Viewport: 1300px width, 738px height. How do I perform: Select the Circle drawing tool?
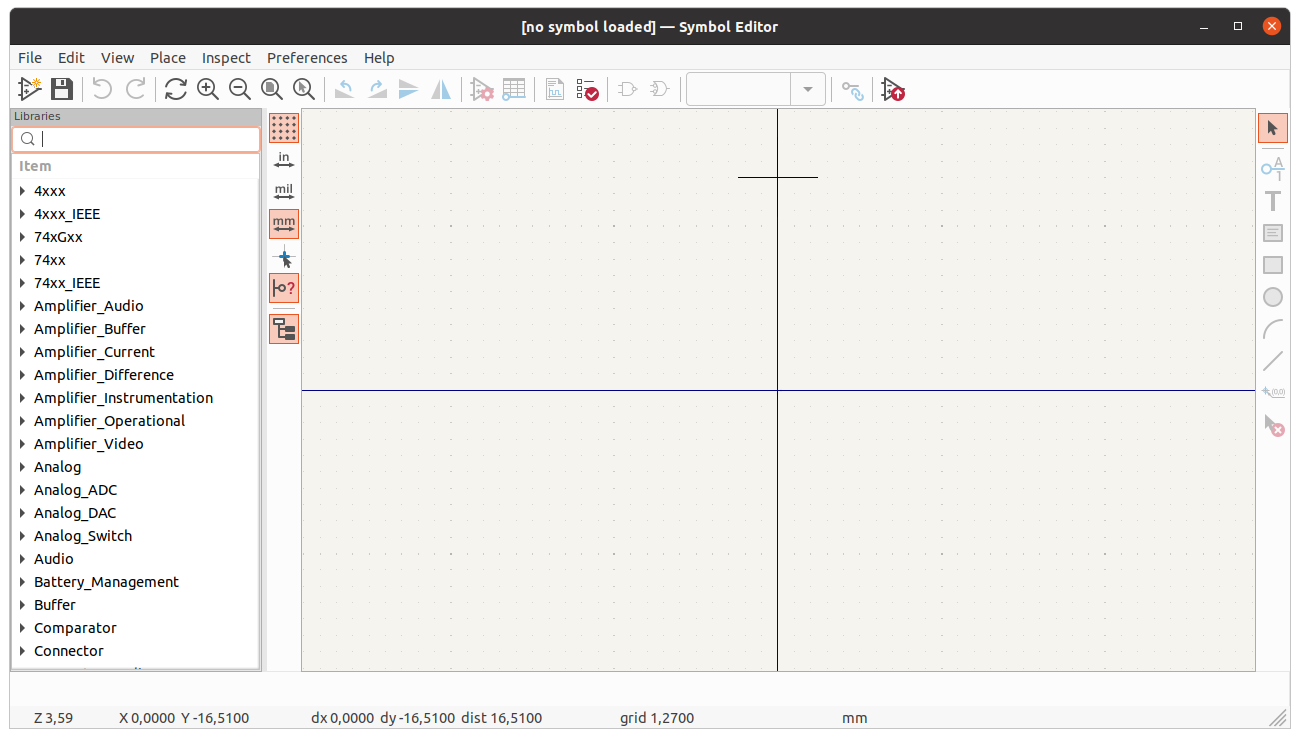(x=1272, y=297)
